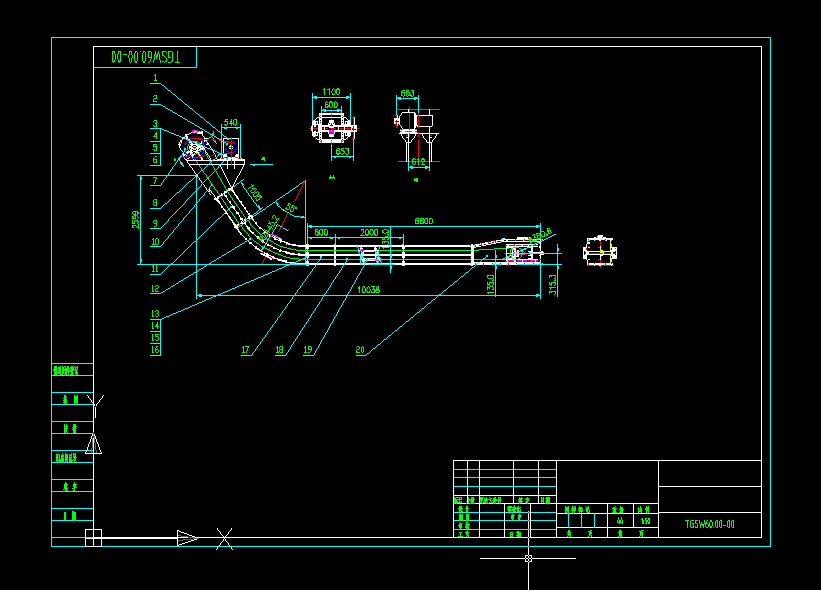Click the 2599 vertical height dimension
The height and width of the screenshot is (590, 821).
pos(136,219)
